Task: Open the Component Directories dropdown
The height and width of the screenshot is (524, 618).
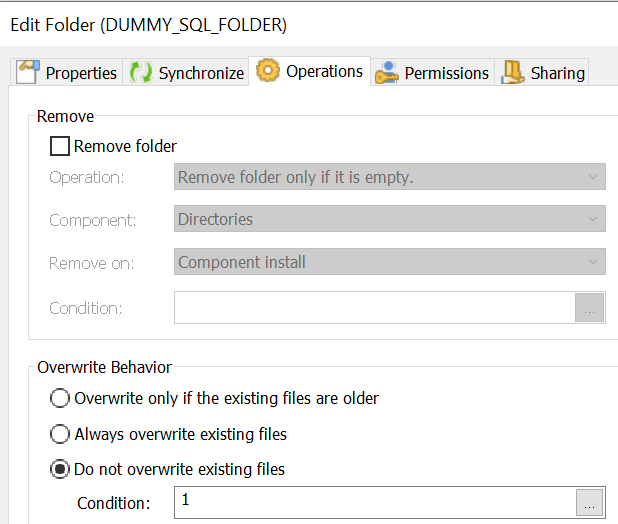Action: 390,219
